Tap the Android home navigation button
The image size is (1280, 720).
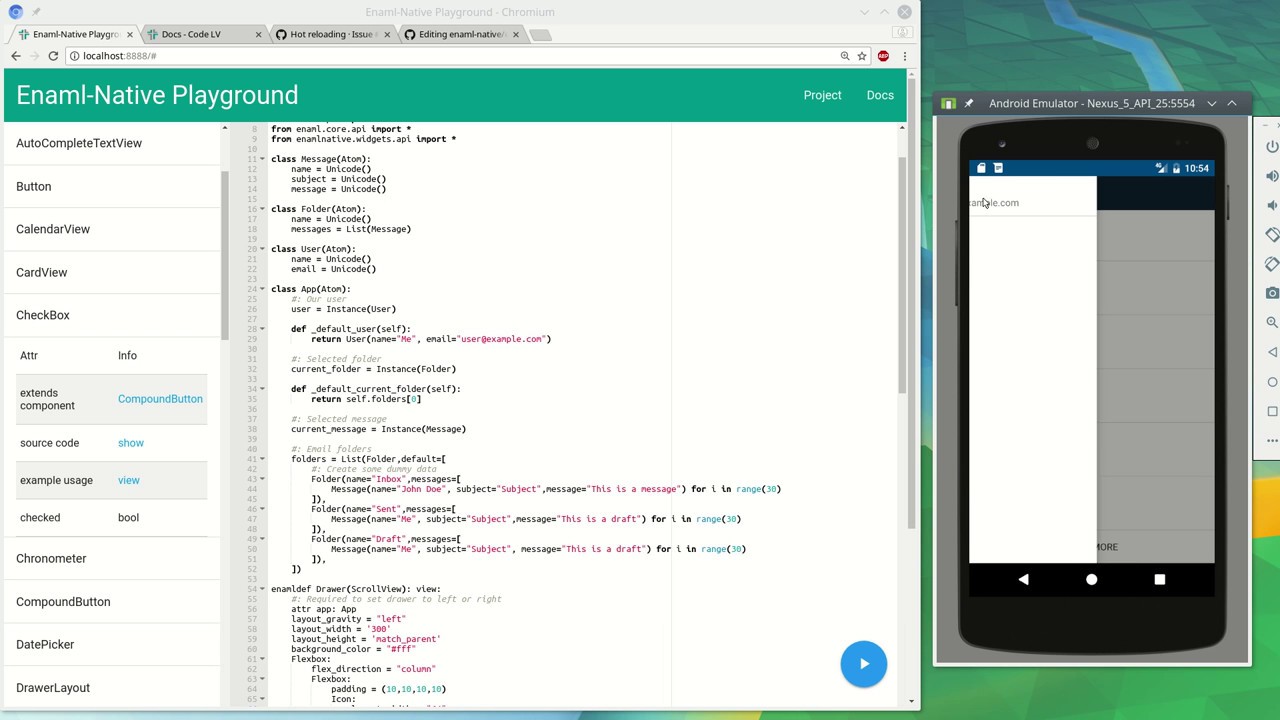(x=1092, y=579)
